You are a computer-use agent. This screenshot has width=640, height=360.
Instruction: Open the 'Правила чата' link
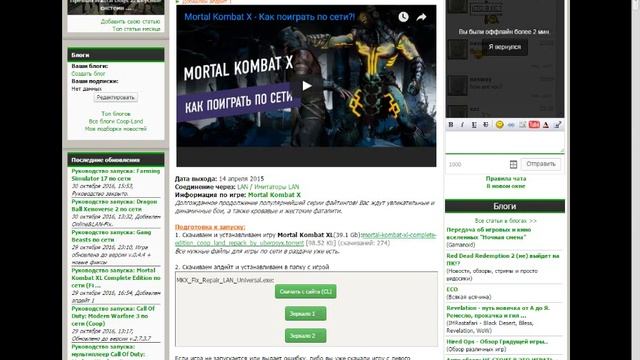click(x=506, y=178)
